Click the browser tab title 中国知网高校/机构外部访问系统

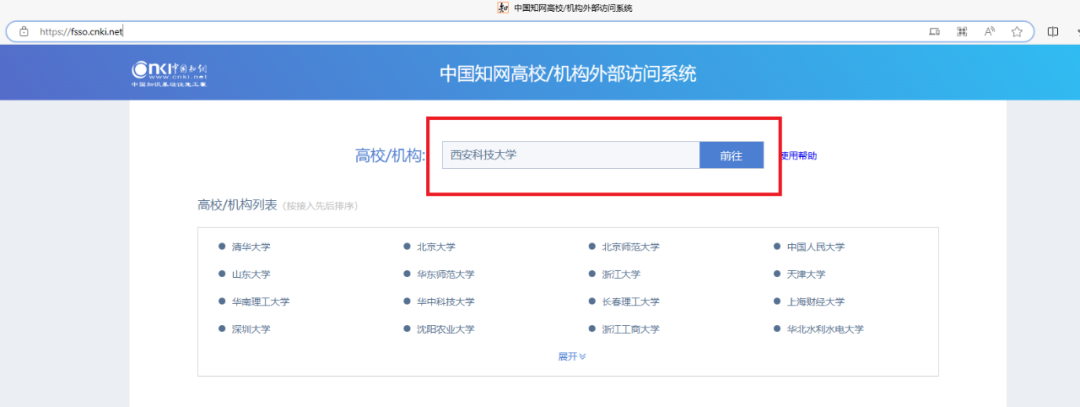tap(573, 8)
